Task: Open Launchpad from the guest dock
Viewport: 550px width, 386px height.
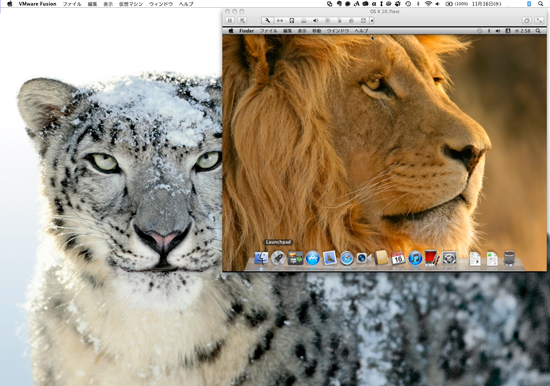Action: [x=278, y=258]
